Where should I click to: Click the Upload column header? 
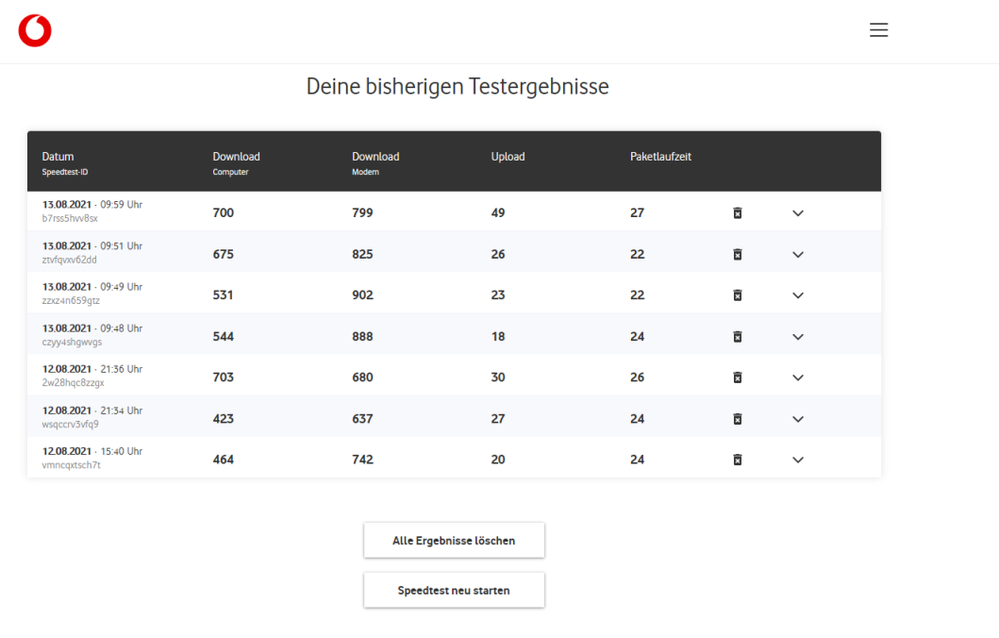click(x=508, y=157)
